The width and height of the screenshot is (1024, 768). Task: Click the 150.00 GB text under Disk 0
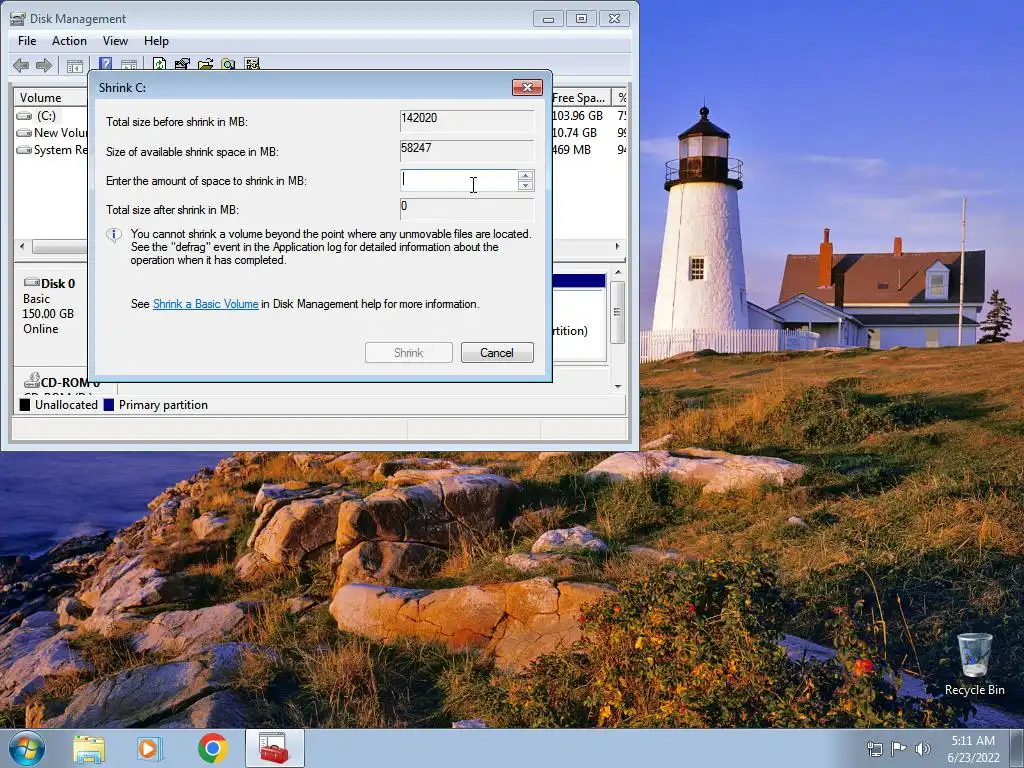pyautogui.click(x=48, y=313)
